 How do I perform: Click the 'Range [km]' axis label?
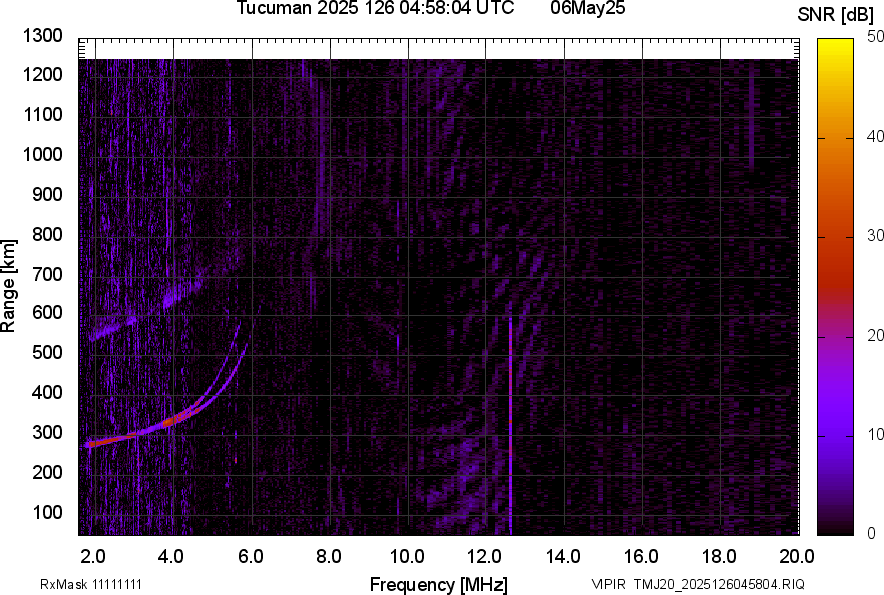(8, 286)
